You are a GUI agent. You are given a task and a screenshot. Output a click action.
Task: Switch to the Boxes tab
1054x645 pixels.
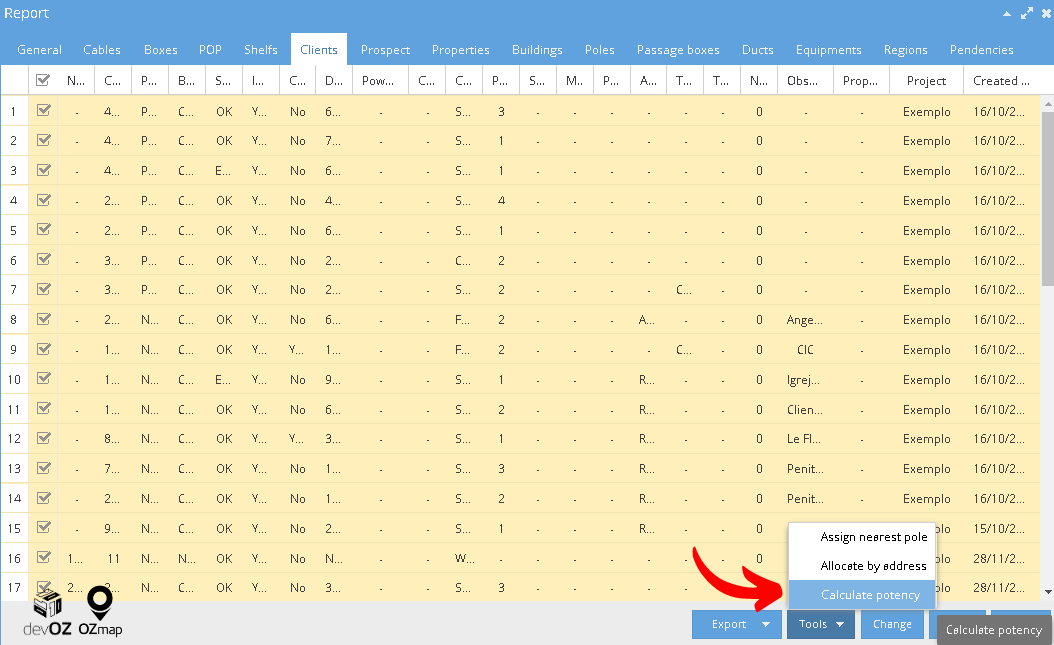161,50
